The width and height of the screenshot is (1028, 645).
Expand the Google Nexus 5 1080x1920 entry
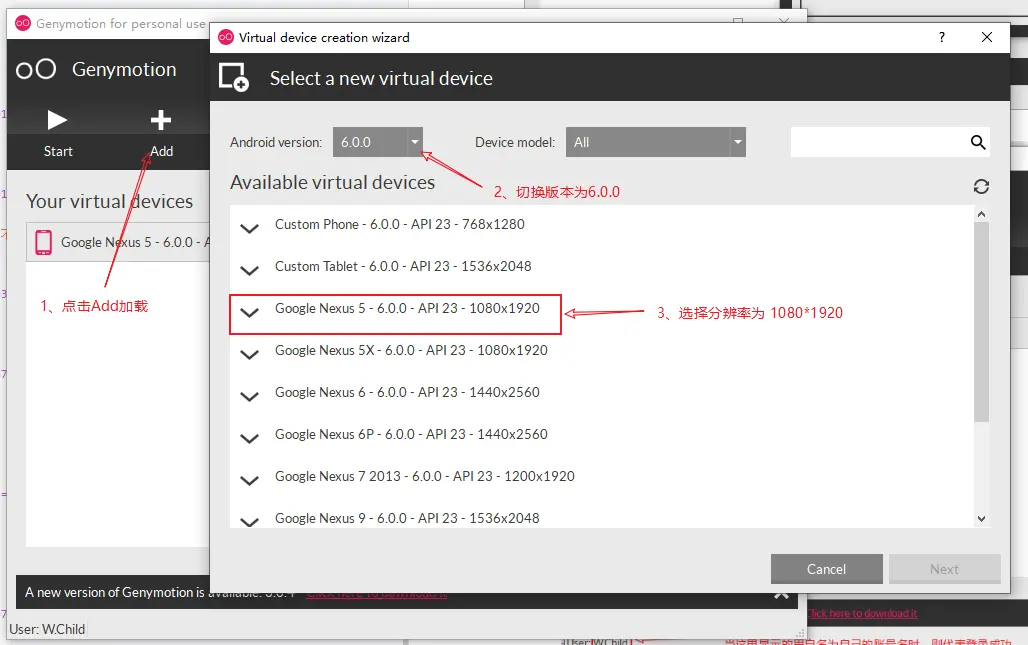[x=249, y=313]
